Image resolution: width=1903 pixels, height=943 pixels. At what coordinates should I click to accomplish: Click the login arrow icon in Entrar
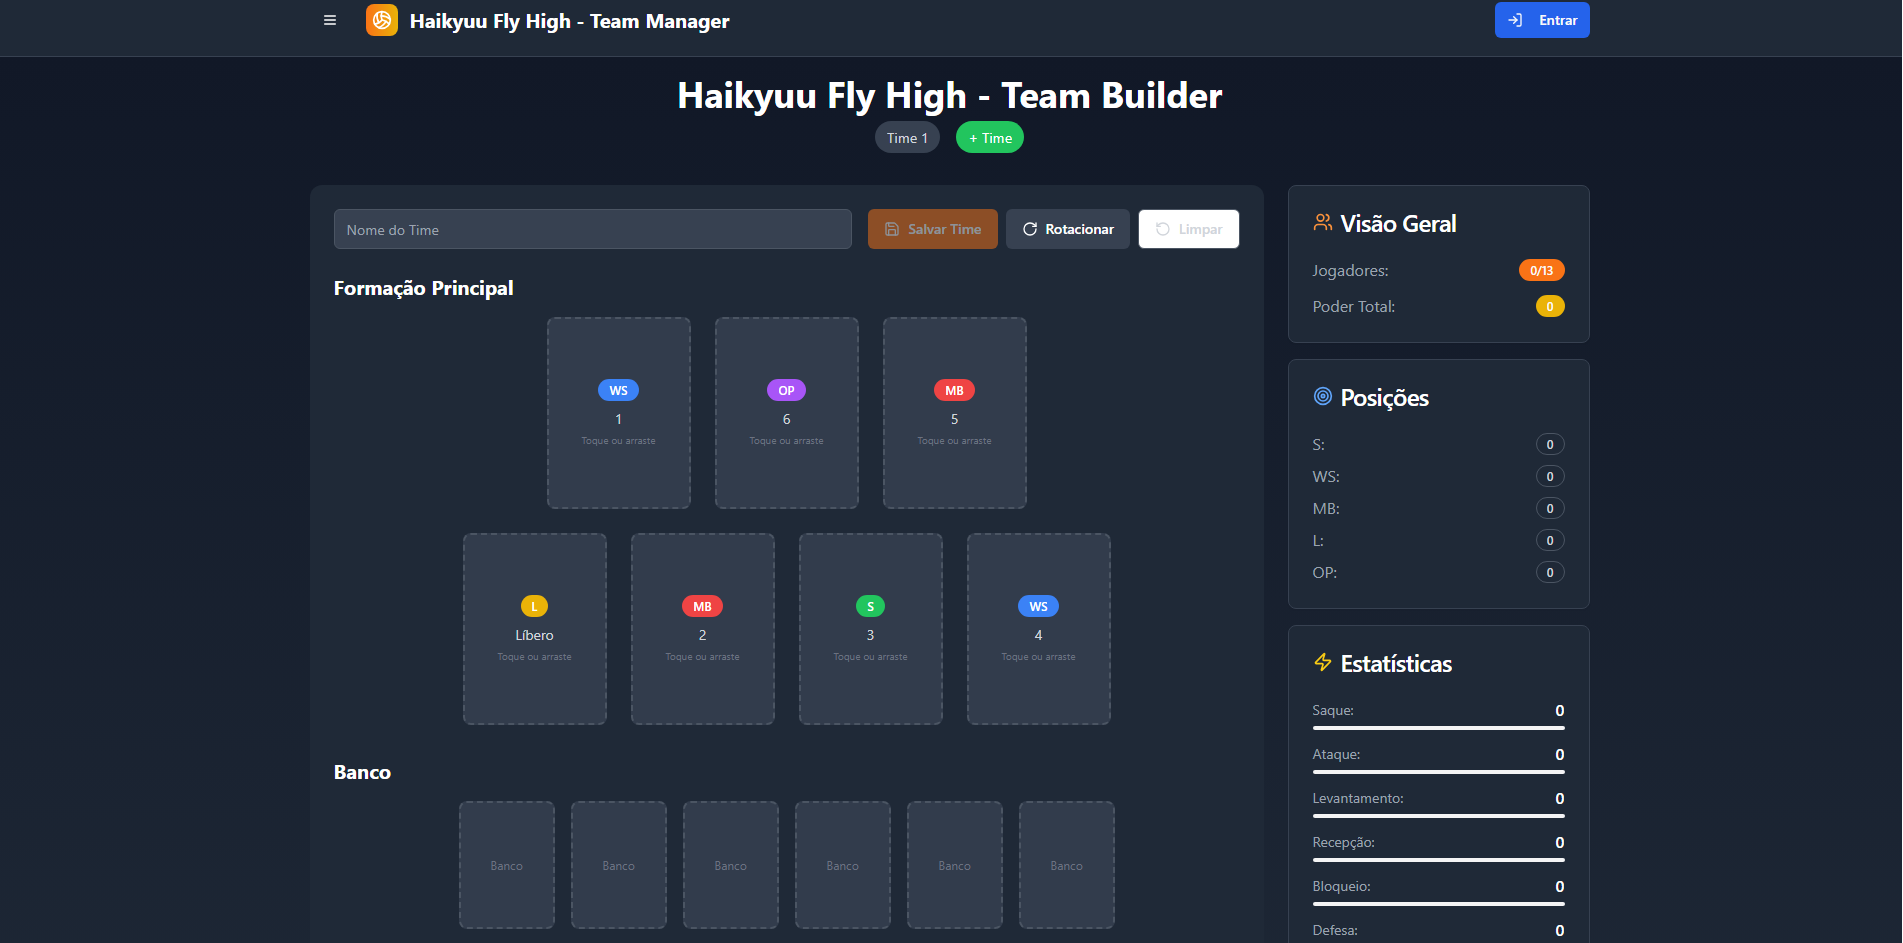pyautogui.click(x=1516, y=20)
